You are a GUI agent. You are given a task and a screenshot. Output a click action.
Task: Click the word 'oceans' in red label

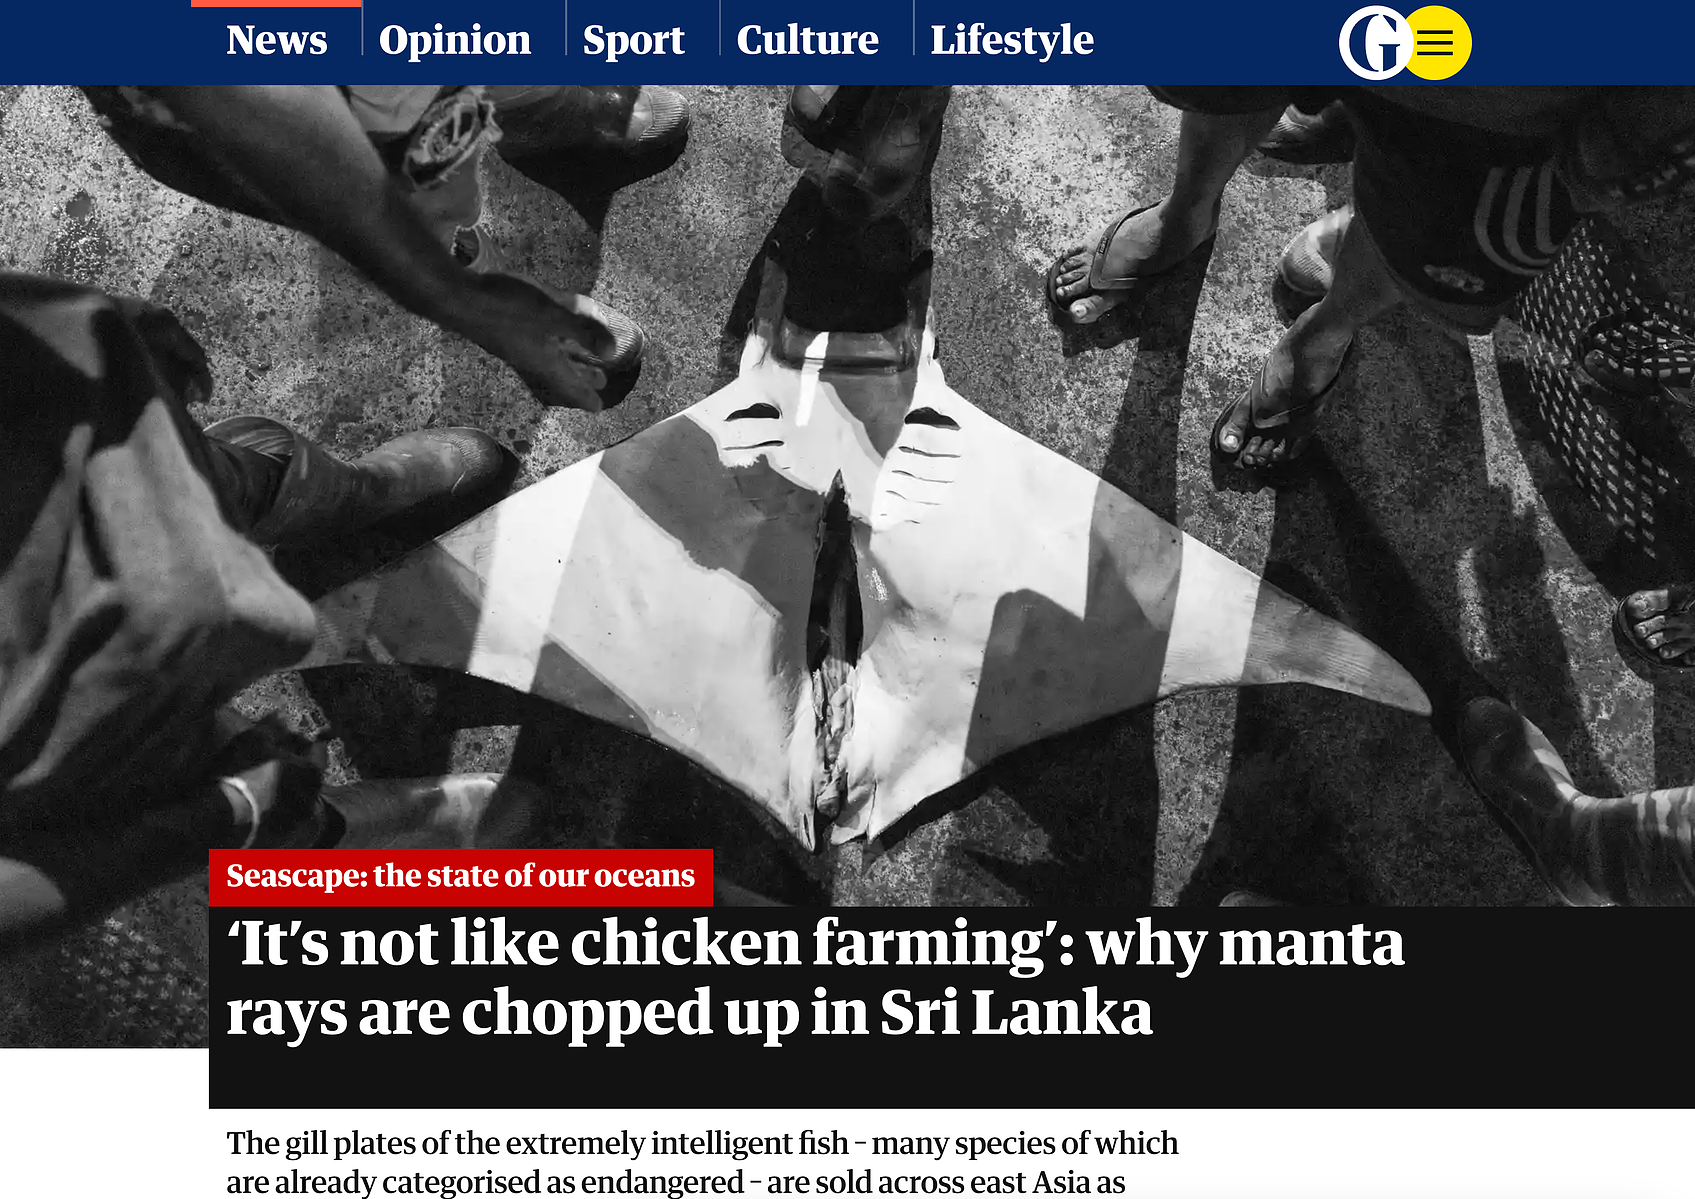click(644, 876)
